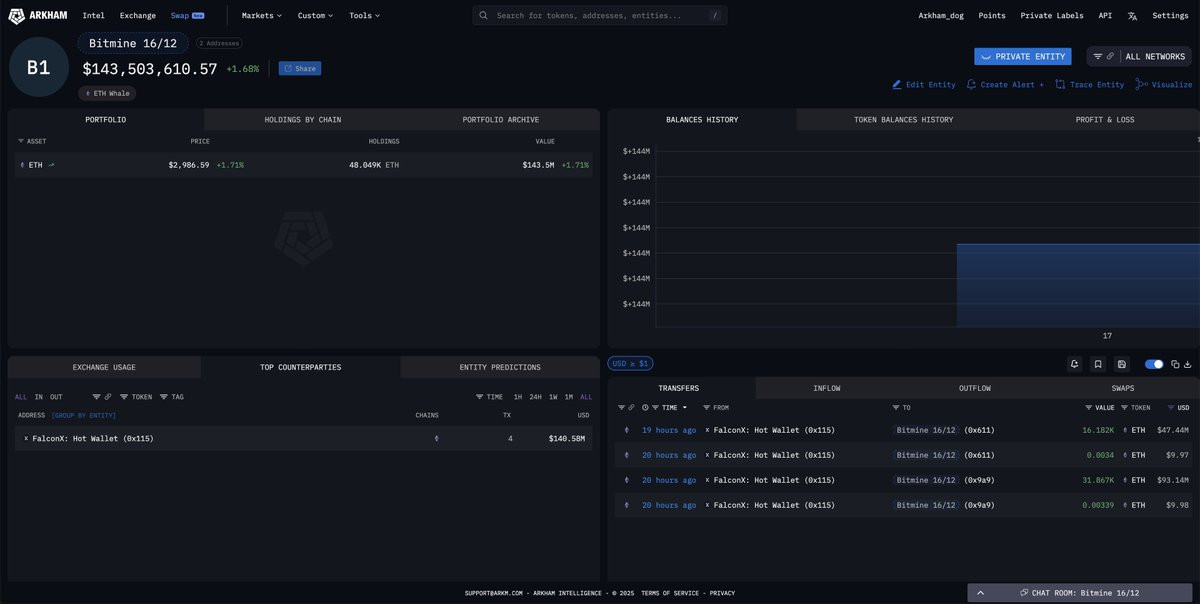Select the IN direction filter for counterparties
This screenshot has height=604, width=1200.
click(39, 397)
